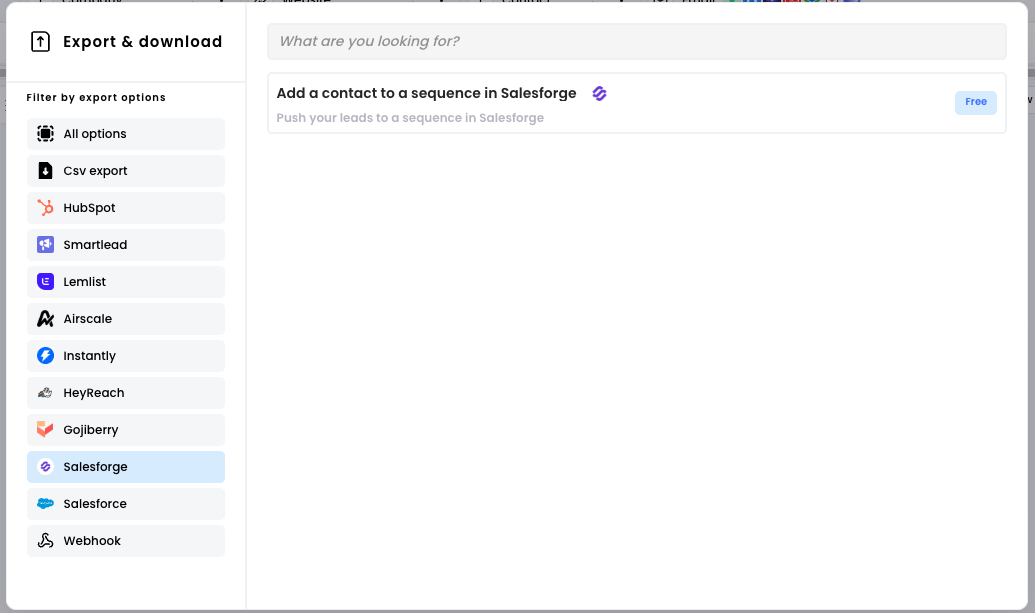Viewport: 1035px width, 613px height.
Task: Pick the Instantly lightning bolt icon
Action: pos(46,356)
